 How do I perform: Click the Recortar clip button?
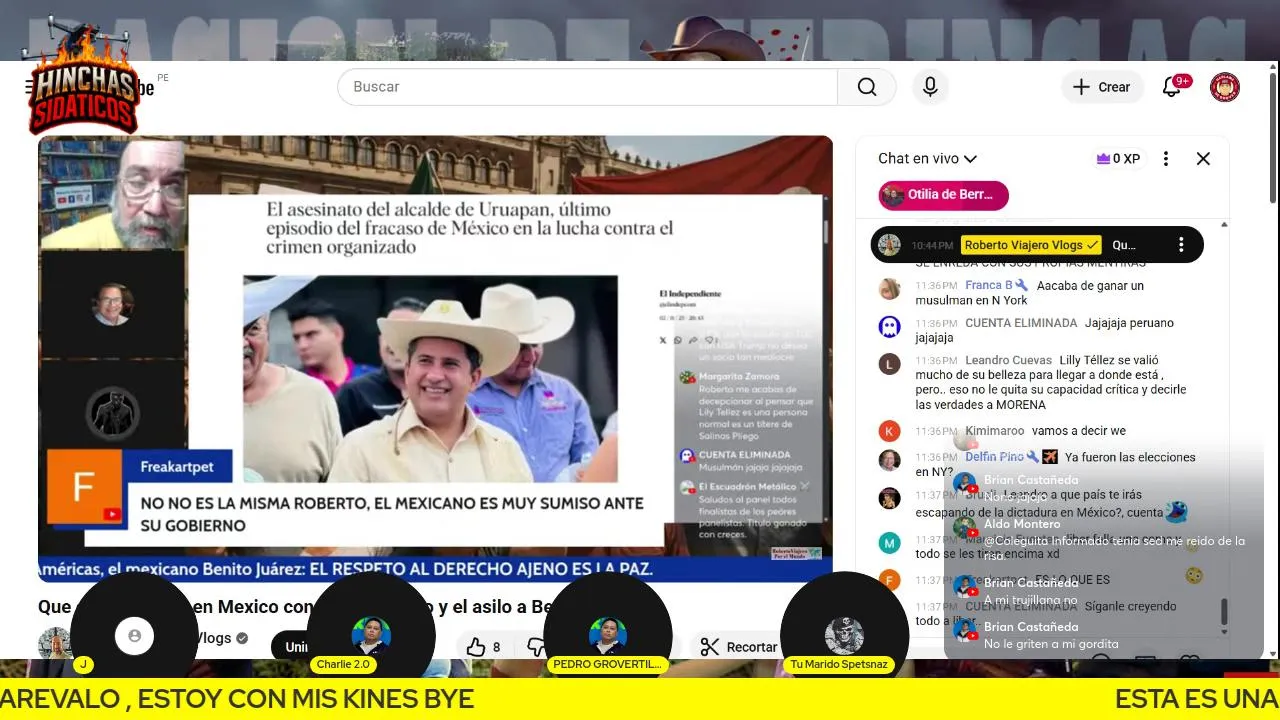(740, 647)
